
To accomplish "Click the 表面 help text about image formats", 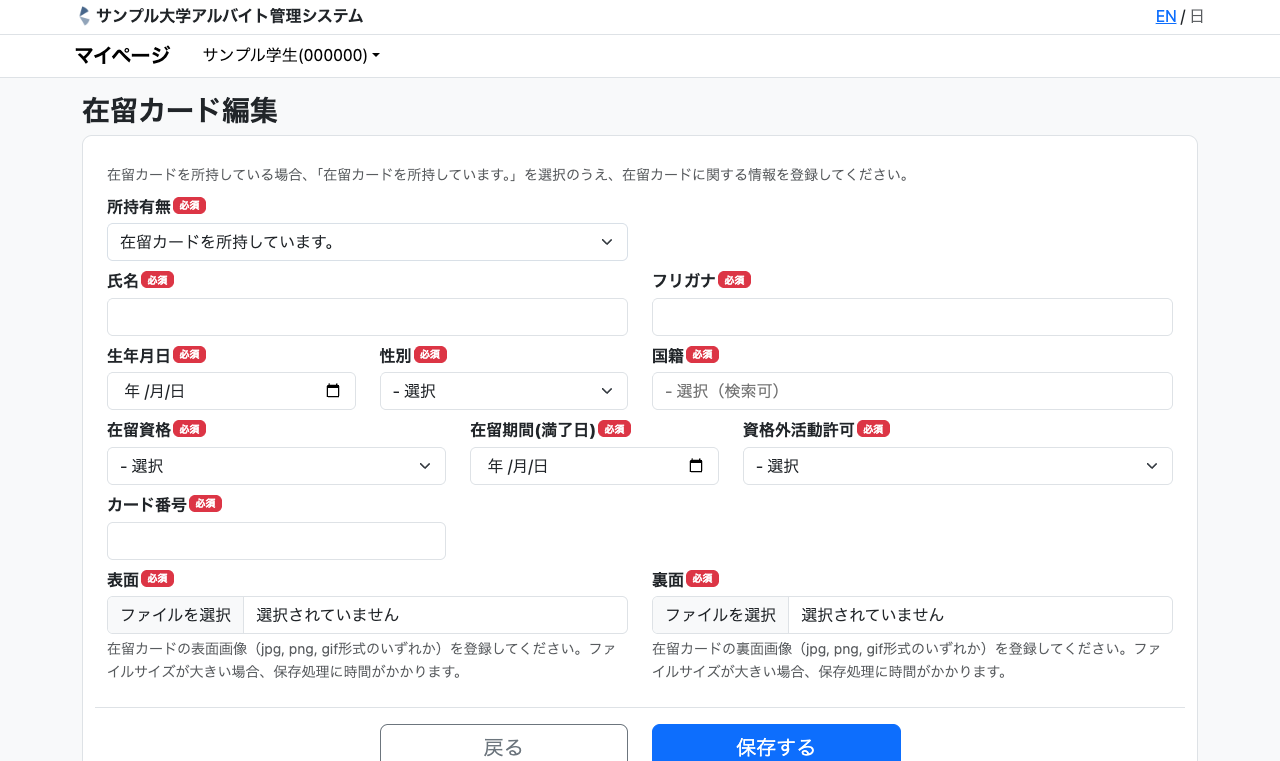I will coord(361,660).
